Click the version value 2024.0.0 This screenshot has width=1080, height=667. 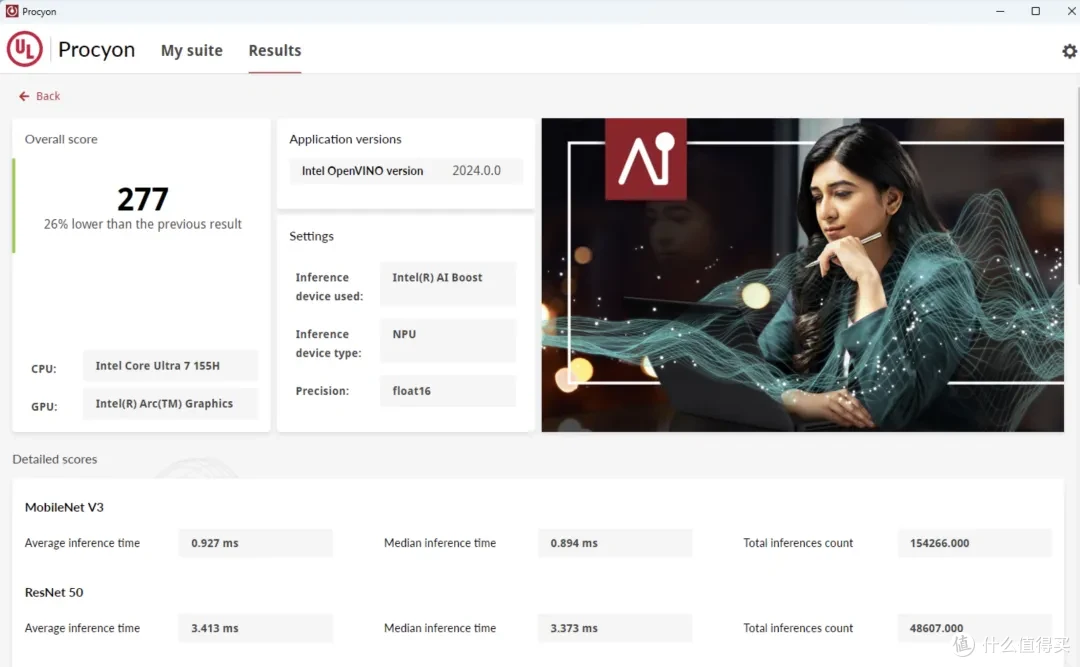[x=477, y=170]
